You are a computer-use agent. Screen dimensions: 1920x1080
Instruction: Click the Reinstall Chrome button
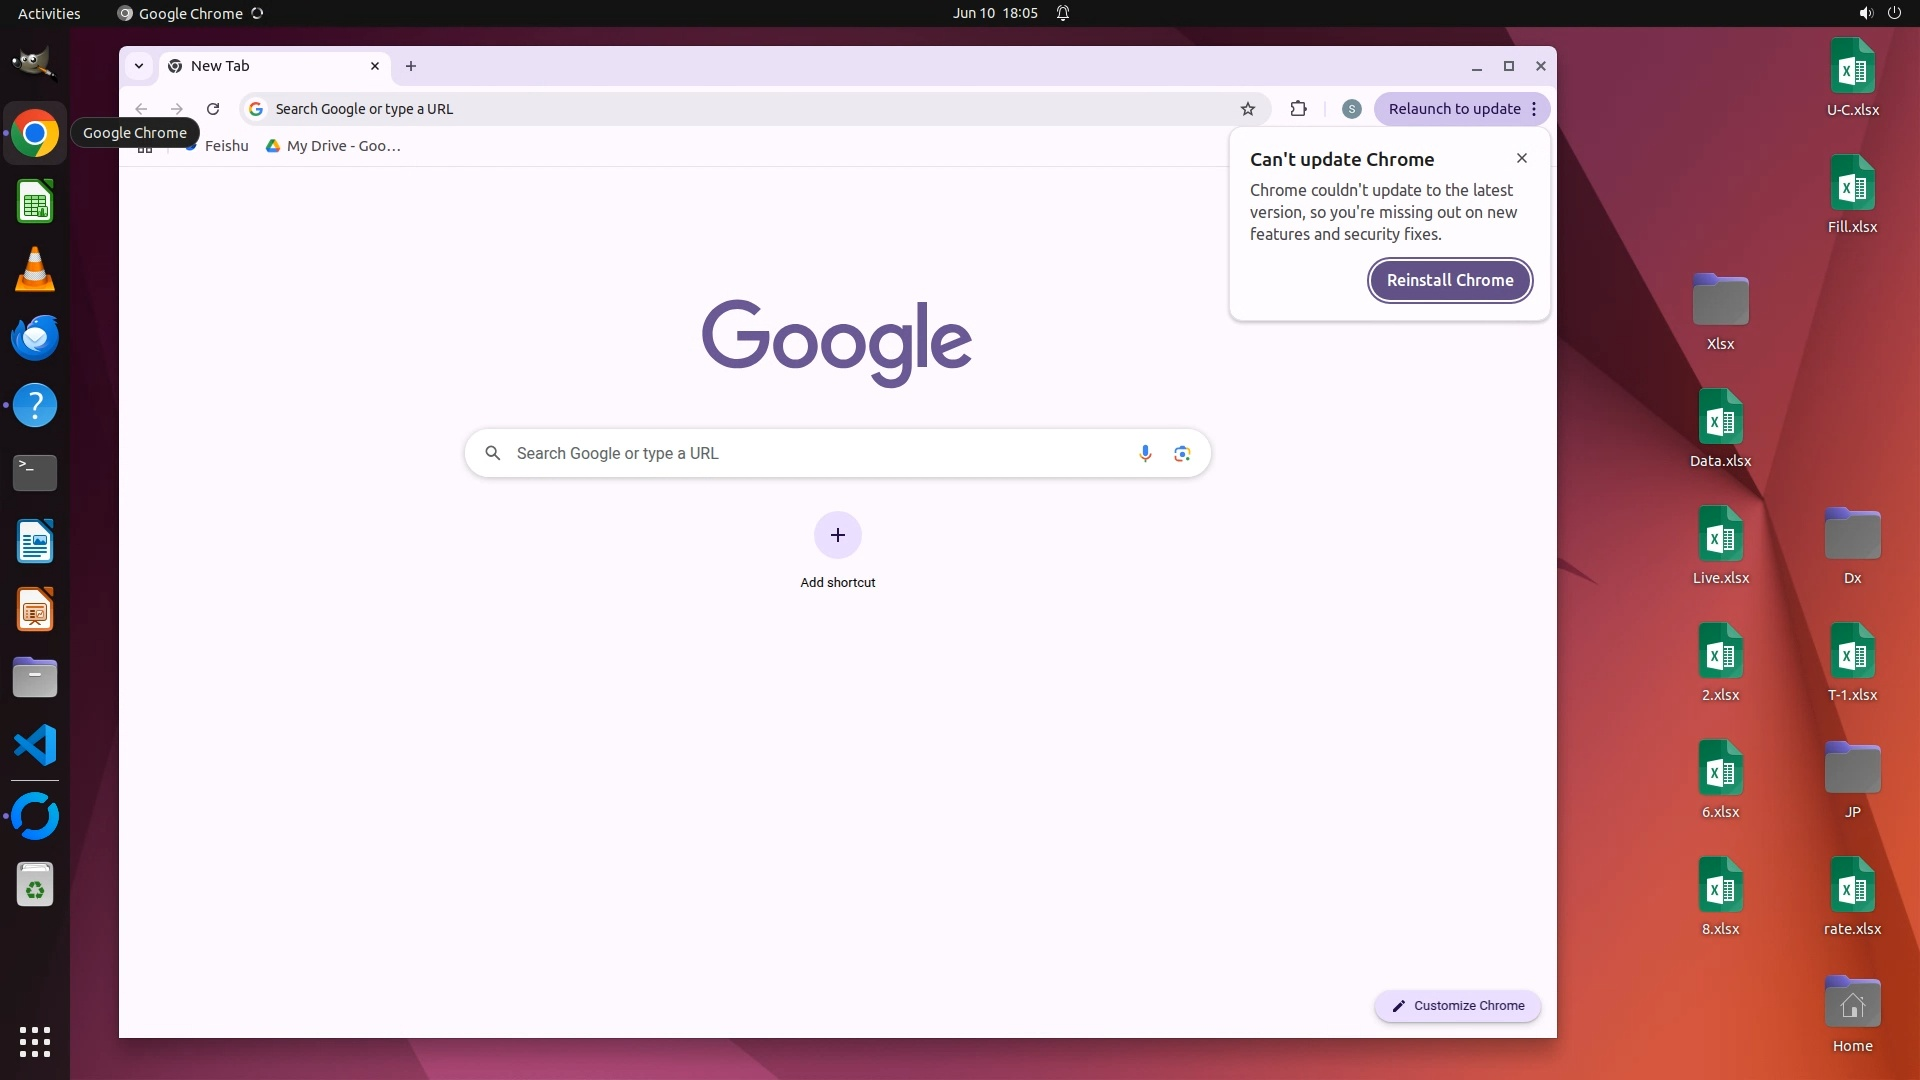coord(1449,280)
